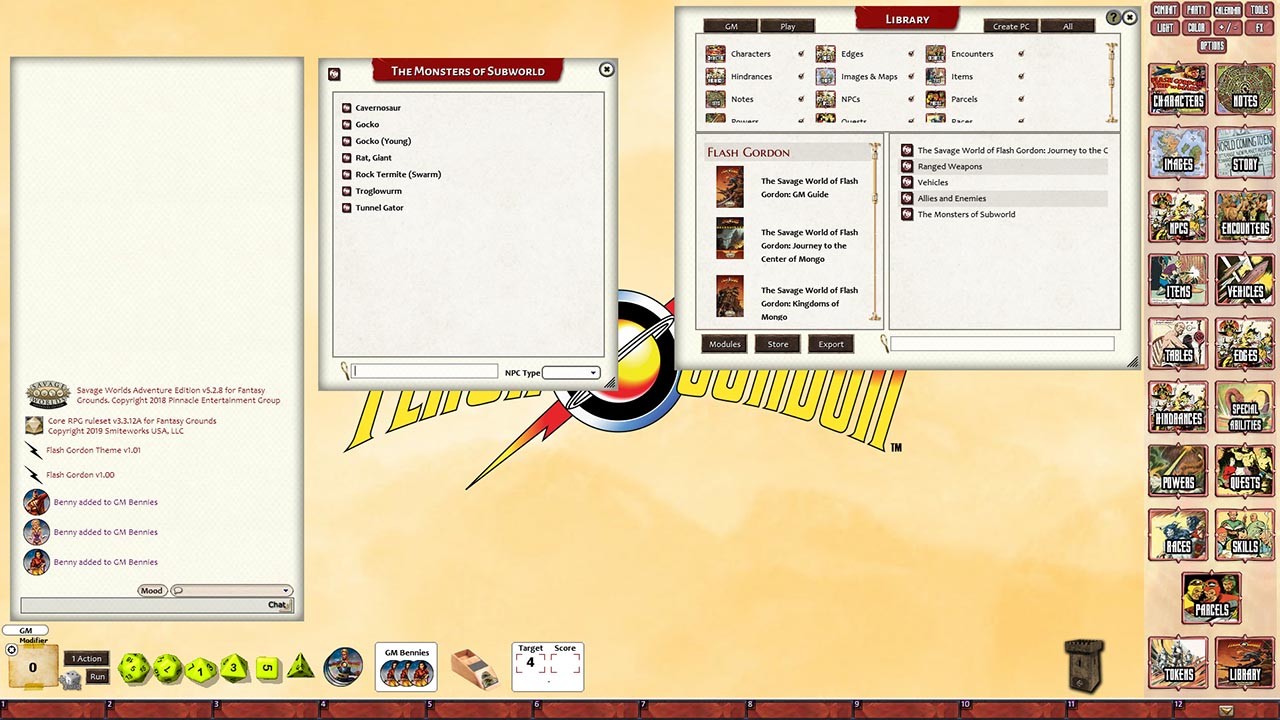This screenshot has height=720, width=1280.
Task: Open the Tokens sidebar icon
Action: (x=1177, y=662)
